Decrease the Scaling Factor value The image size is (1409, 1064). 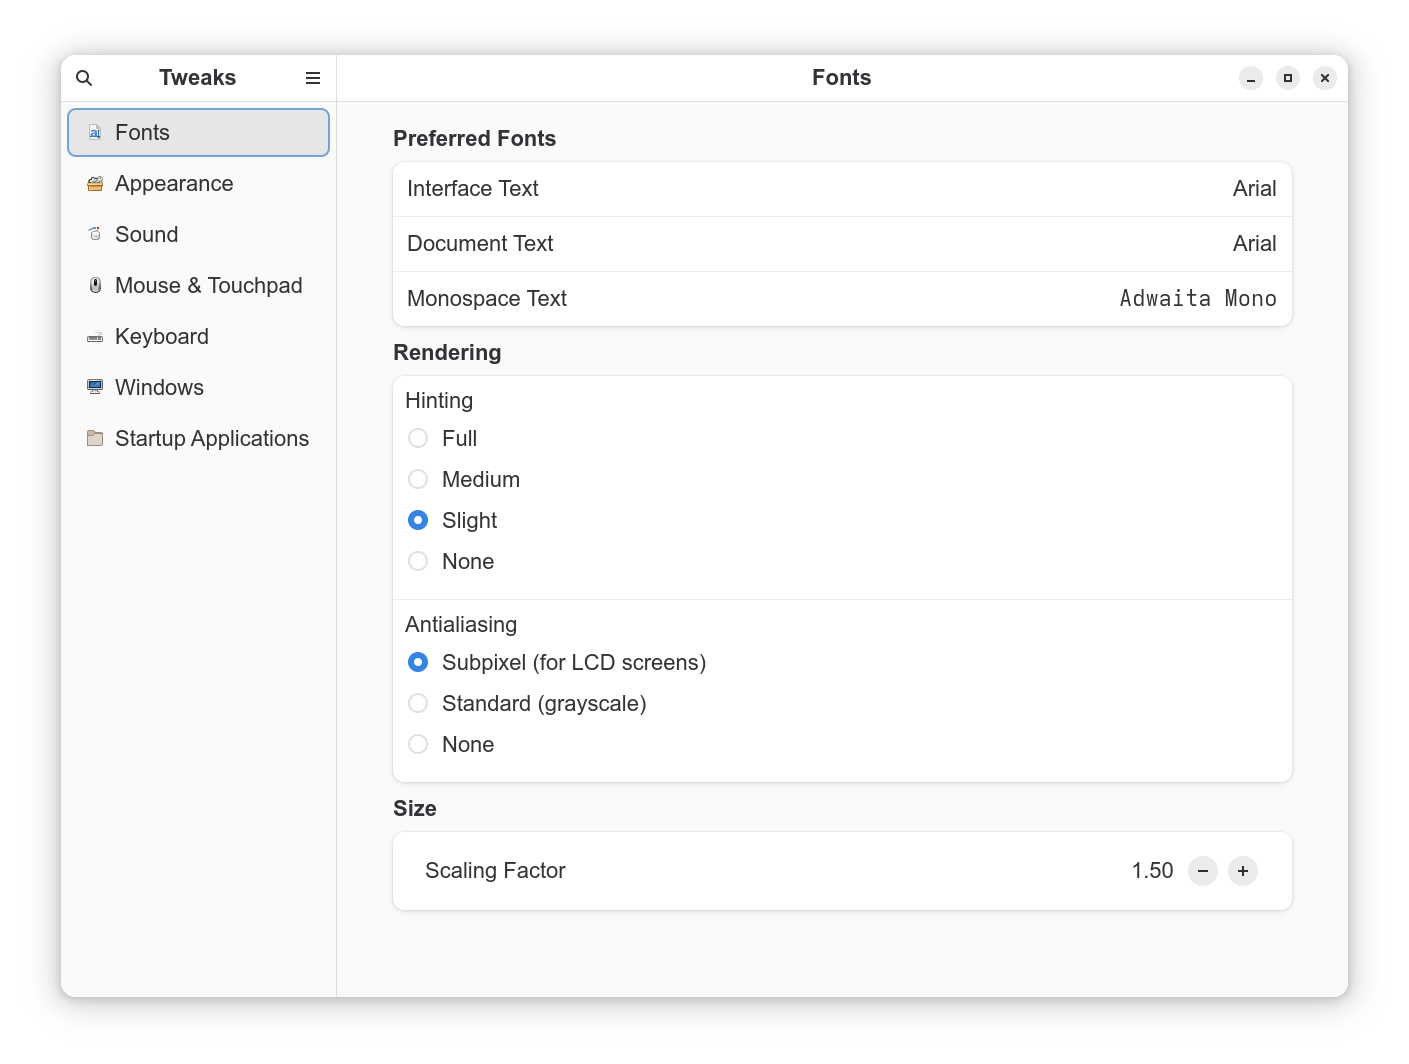click(x=1203, y=871)
